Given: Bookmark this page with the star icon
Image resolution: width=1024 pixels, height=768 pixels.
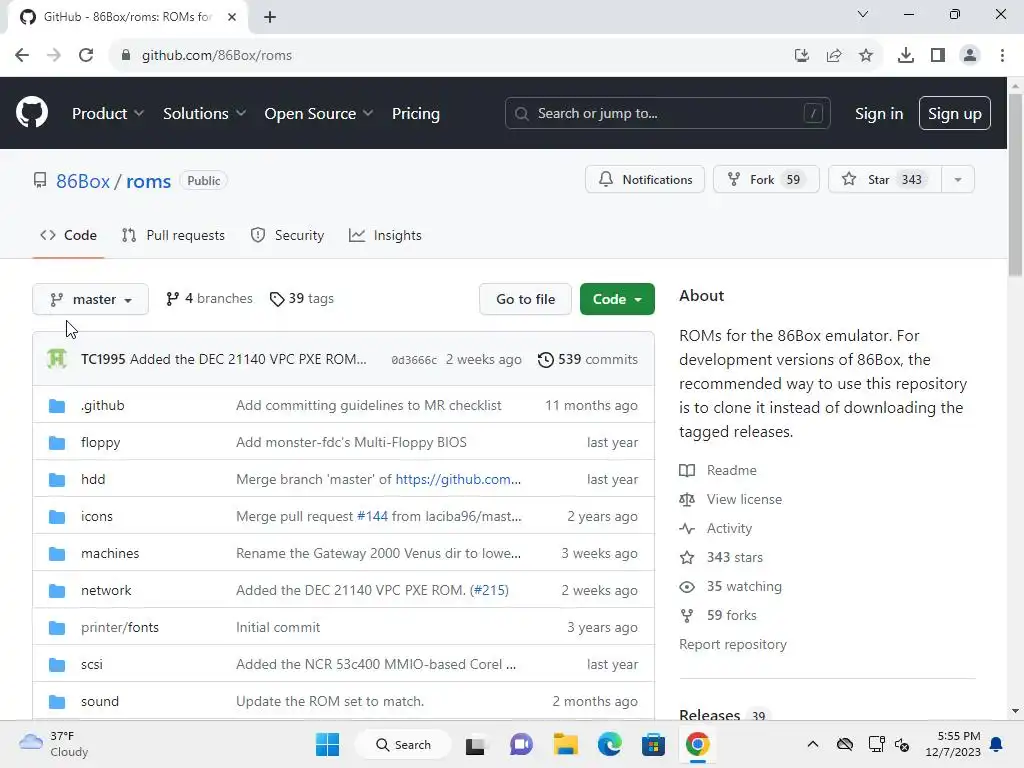Looking at the screenshot, I should 866,56.
